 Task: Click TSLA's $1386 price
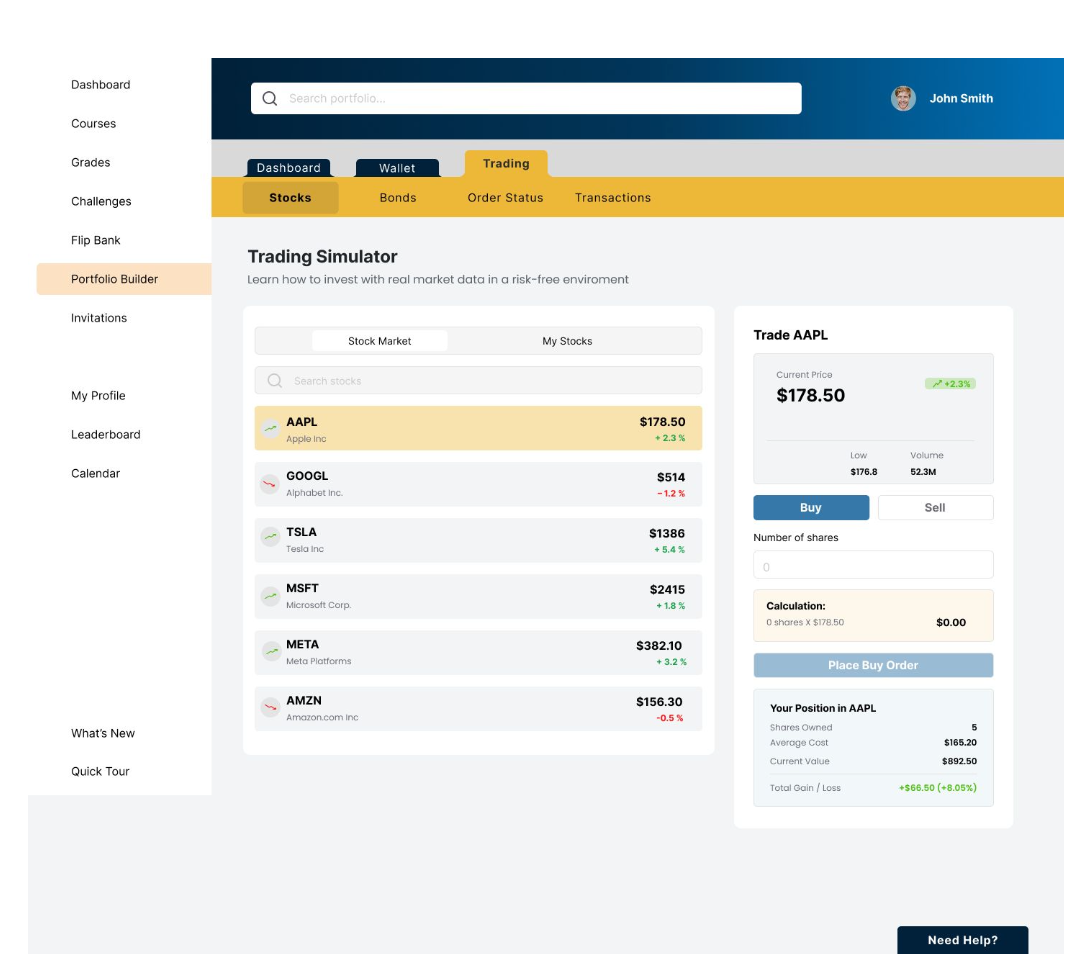pos(667,534)
